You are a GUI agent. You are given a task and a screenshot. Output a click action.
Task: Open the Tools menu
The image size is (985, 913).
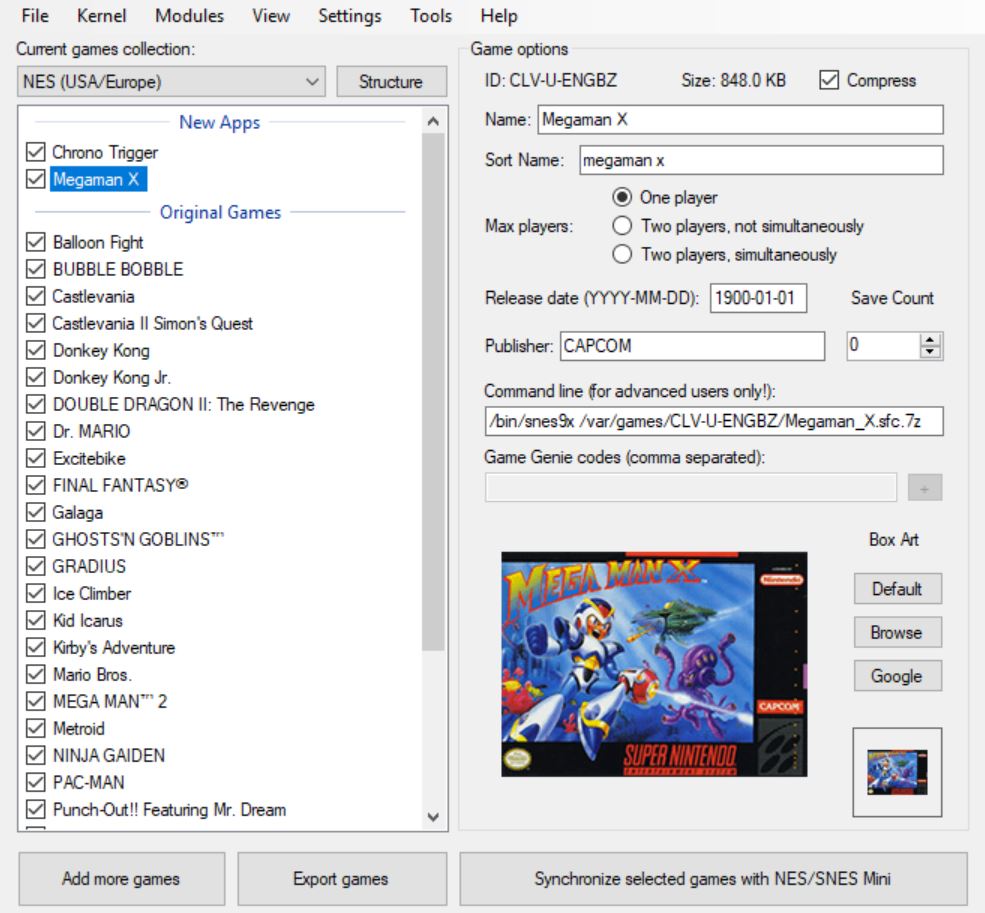[430, 16]
